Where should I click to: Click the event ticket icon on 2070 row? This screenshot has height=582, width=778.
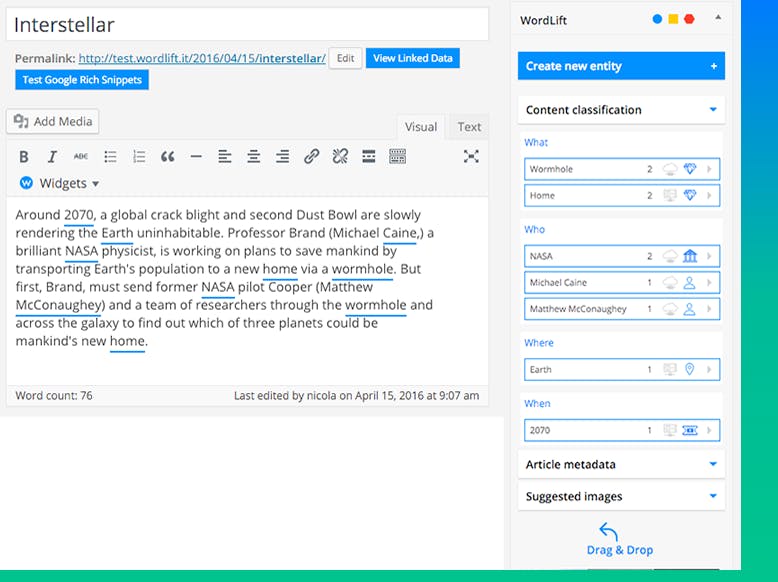pyautogui.click(x=690, y=430)
